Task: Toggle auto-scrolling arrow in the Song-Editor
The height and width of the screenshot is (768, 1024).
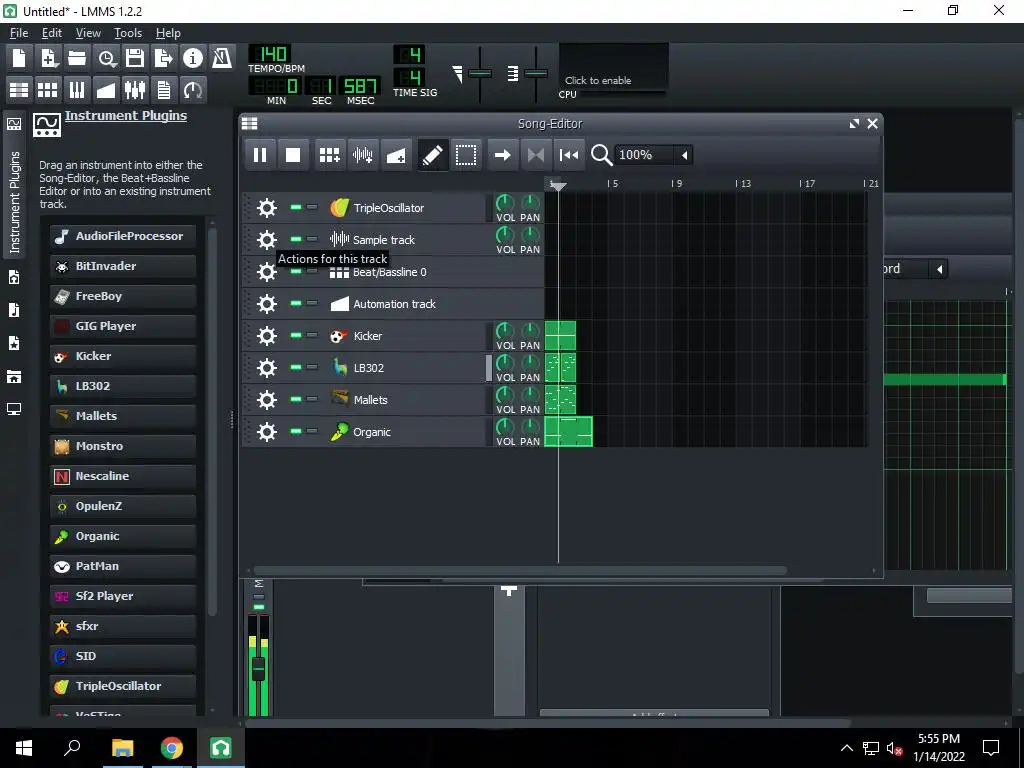Action: (502, 155)
